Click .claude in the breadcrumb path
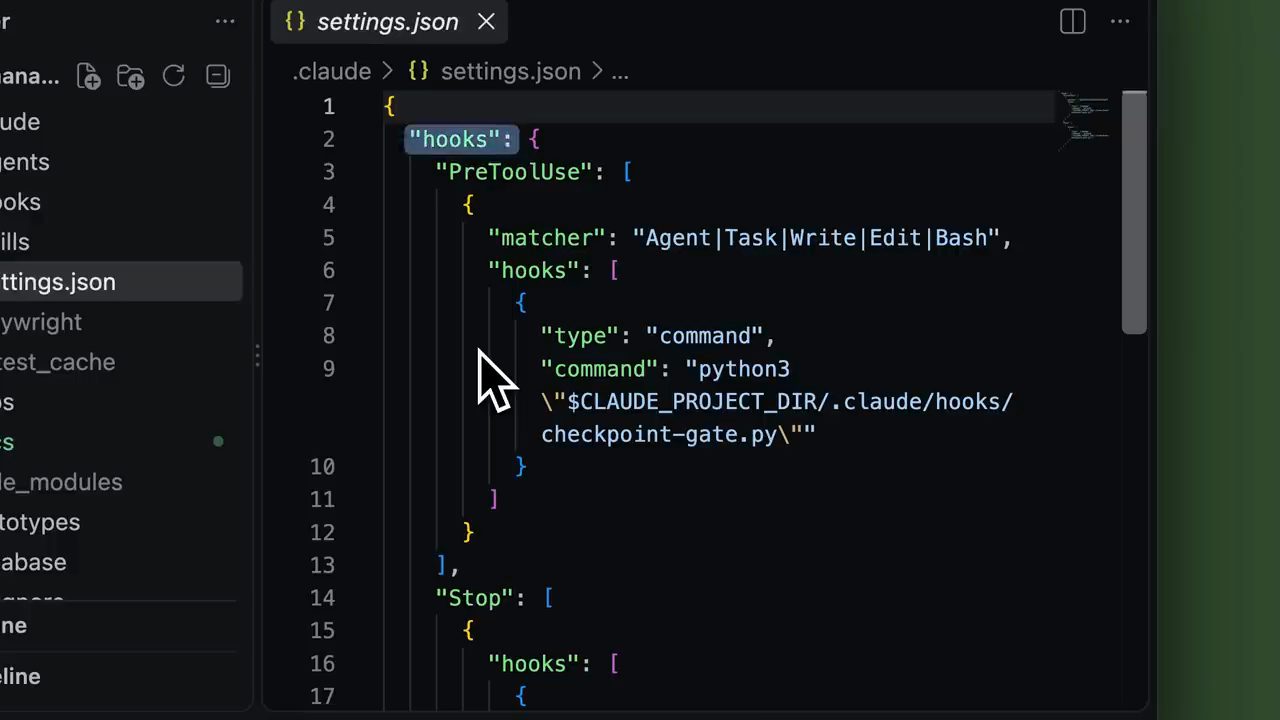Screen dimensions: 1280x720 click(x=331, y=71)
